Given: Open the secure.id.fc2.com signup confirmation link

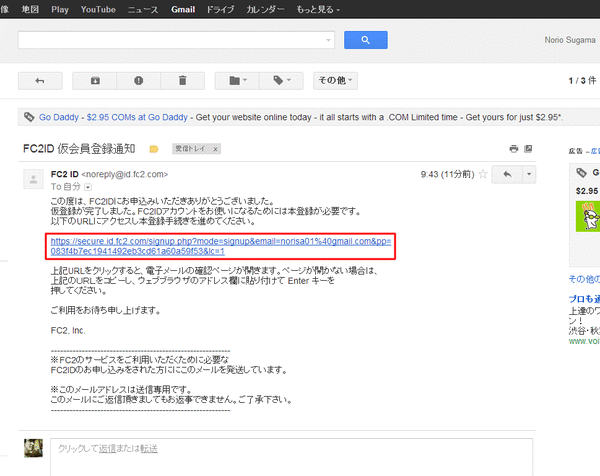Looking at the screenshot, I should pyautogui.click(x=220, y=246).
